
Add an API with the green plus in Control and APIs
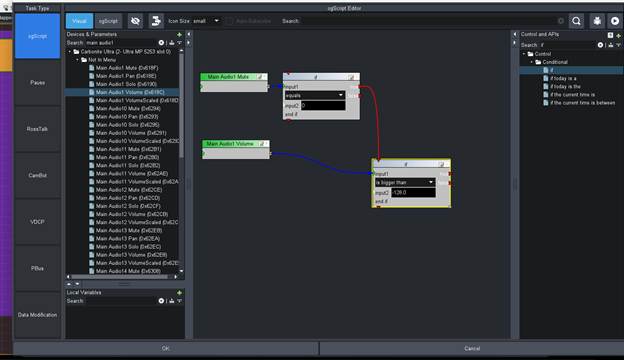[x=618, y=35]
